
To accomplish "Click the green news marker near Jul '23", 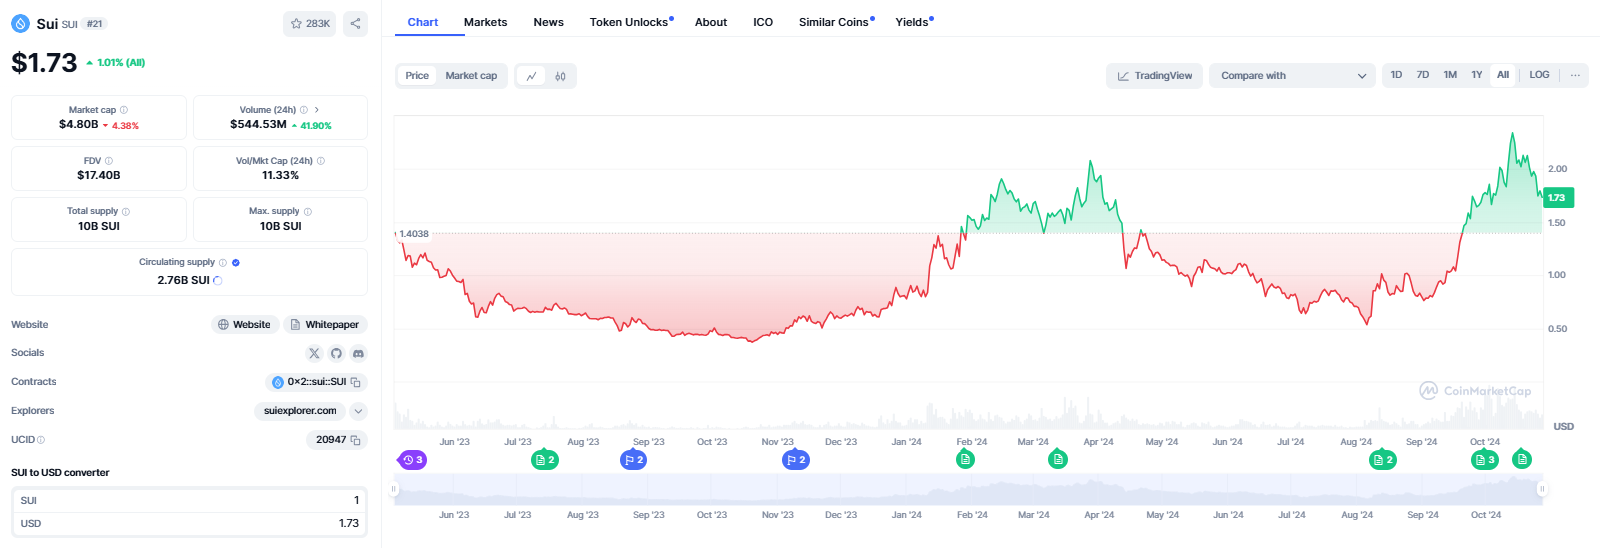I will coord(545,460).
